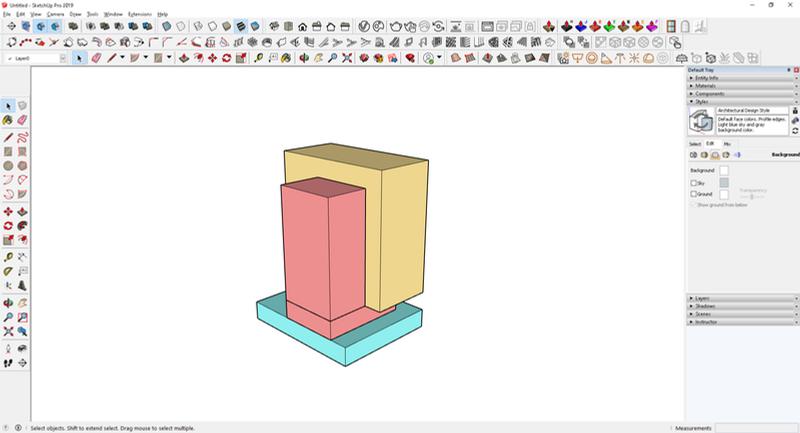The width and height of the screenshot is (800, 433).
Task: Expand the Scenes panel
Action: pyautogui.click(x=743, y=314)
